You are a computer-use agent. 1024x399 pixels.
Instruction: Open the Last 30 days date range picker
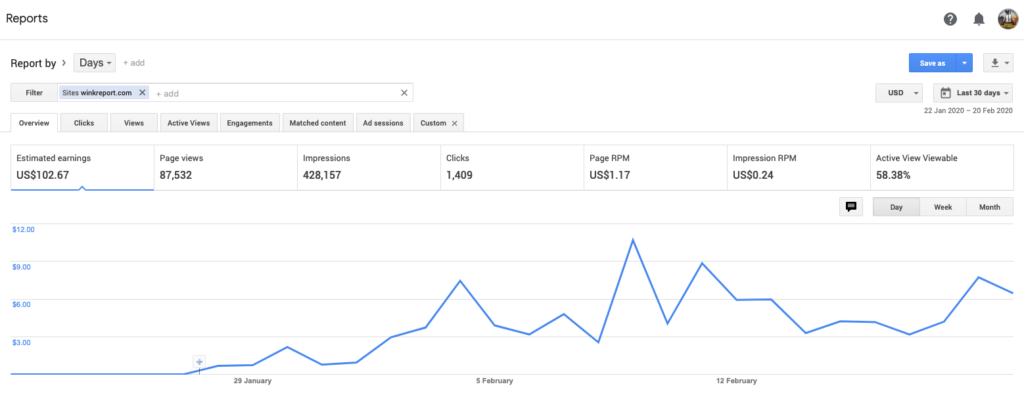point(973,93)
